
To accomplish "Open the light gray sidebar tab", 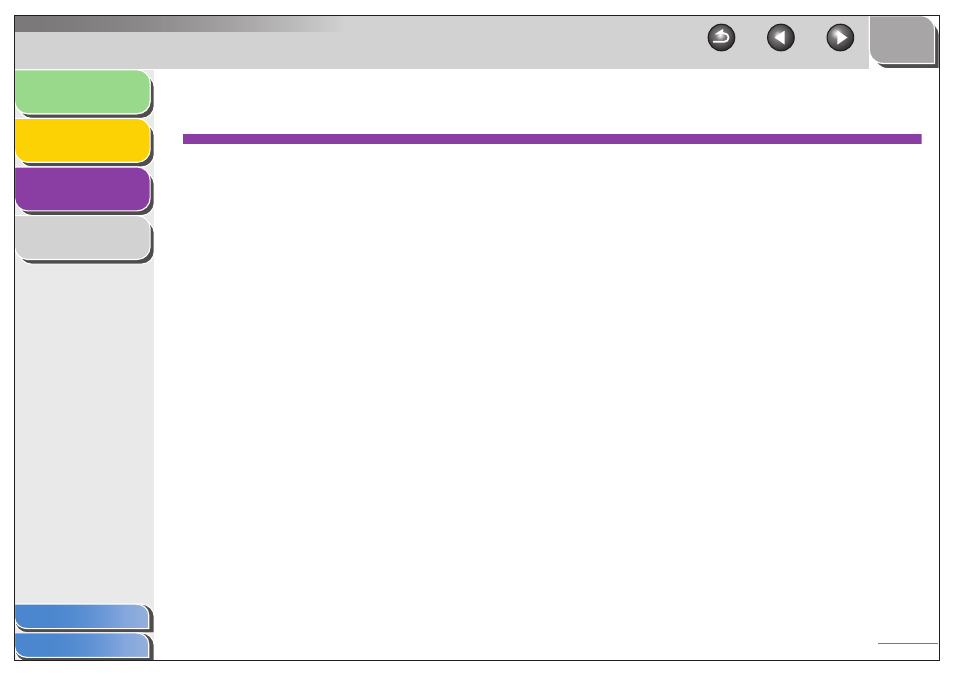I will pos(83,238).
